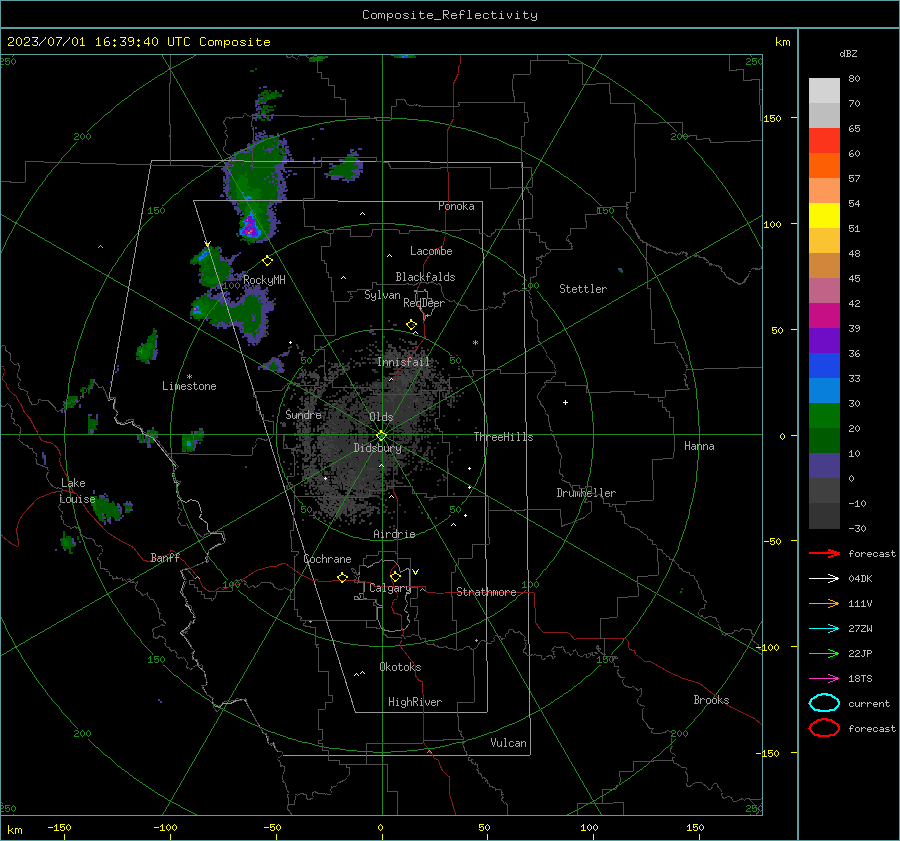This screenshot has width=900, height=841.
Task: Click the yellow diamond marker at radar center
Action: click(381, 436)
